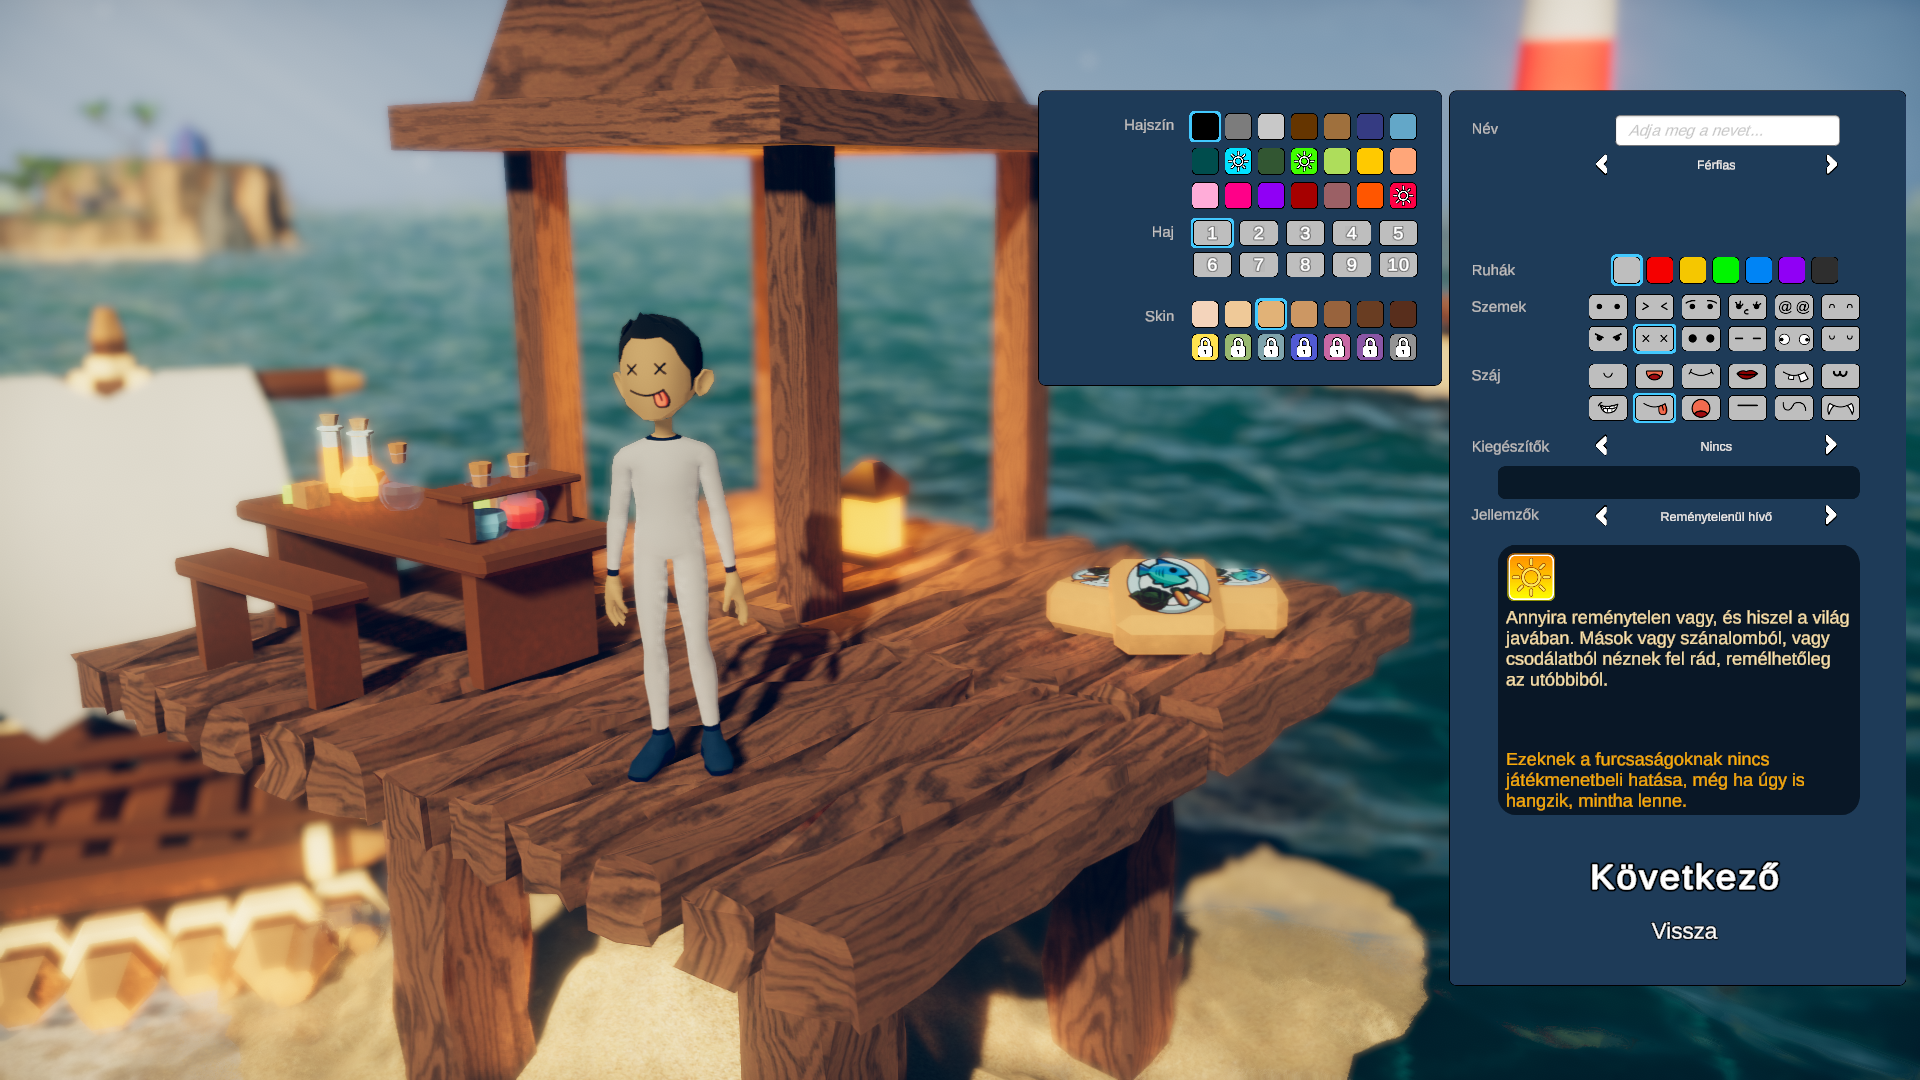
Task: Select the vampire fangs mouth icon
Action: 1840,408
